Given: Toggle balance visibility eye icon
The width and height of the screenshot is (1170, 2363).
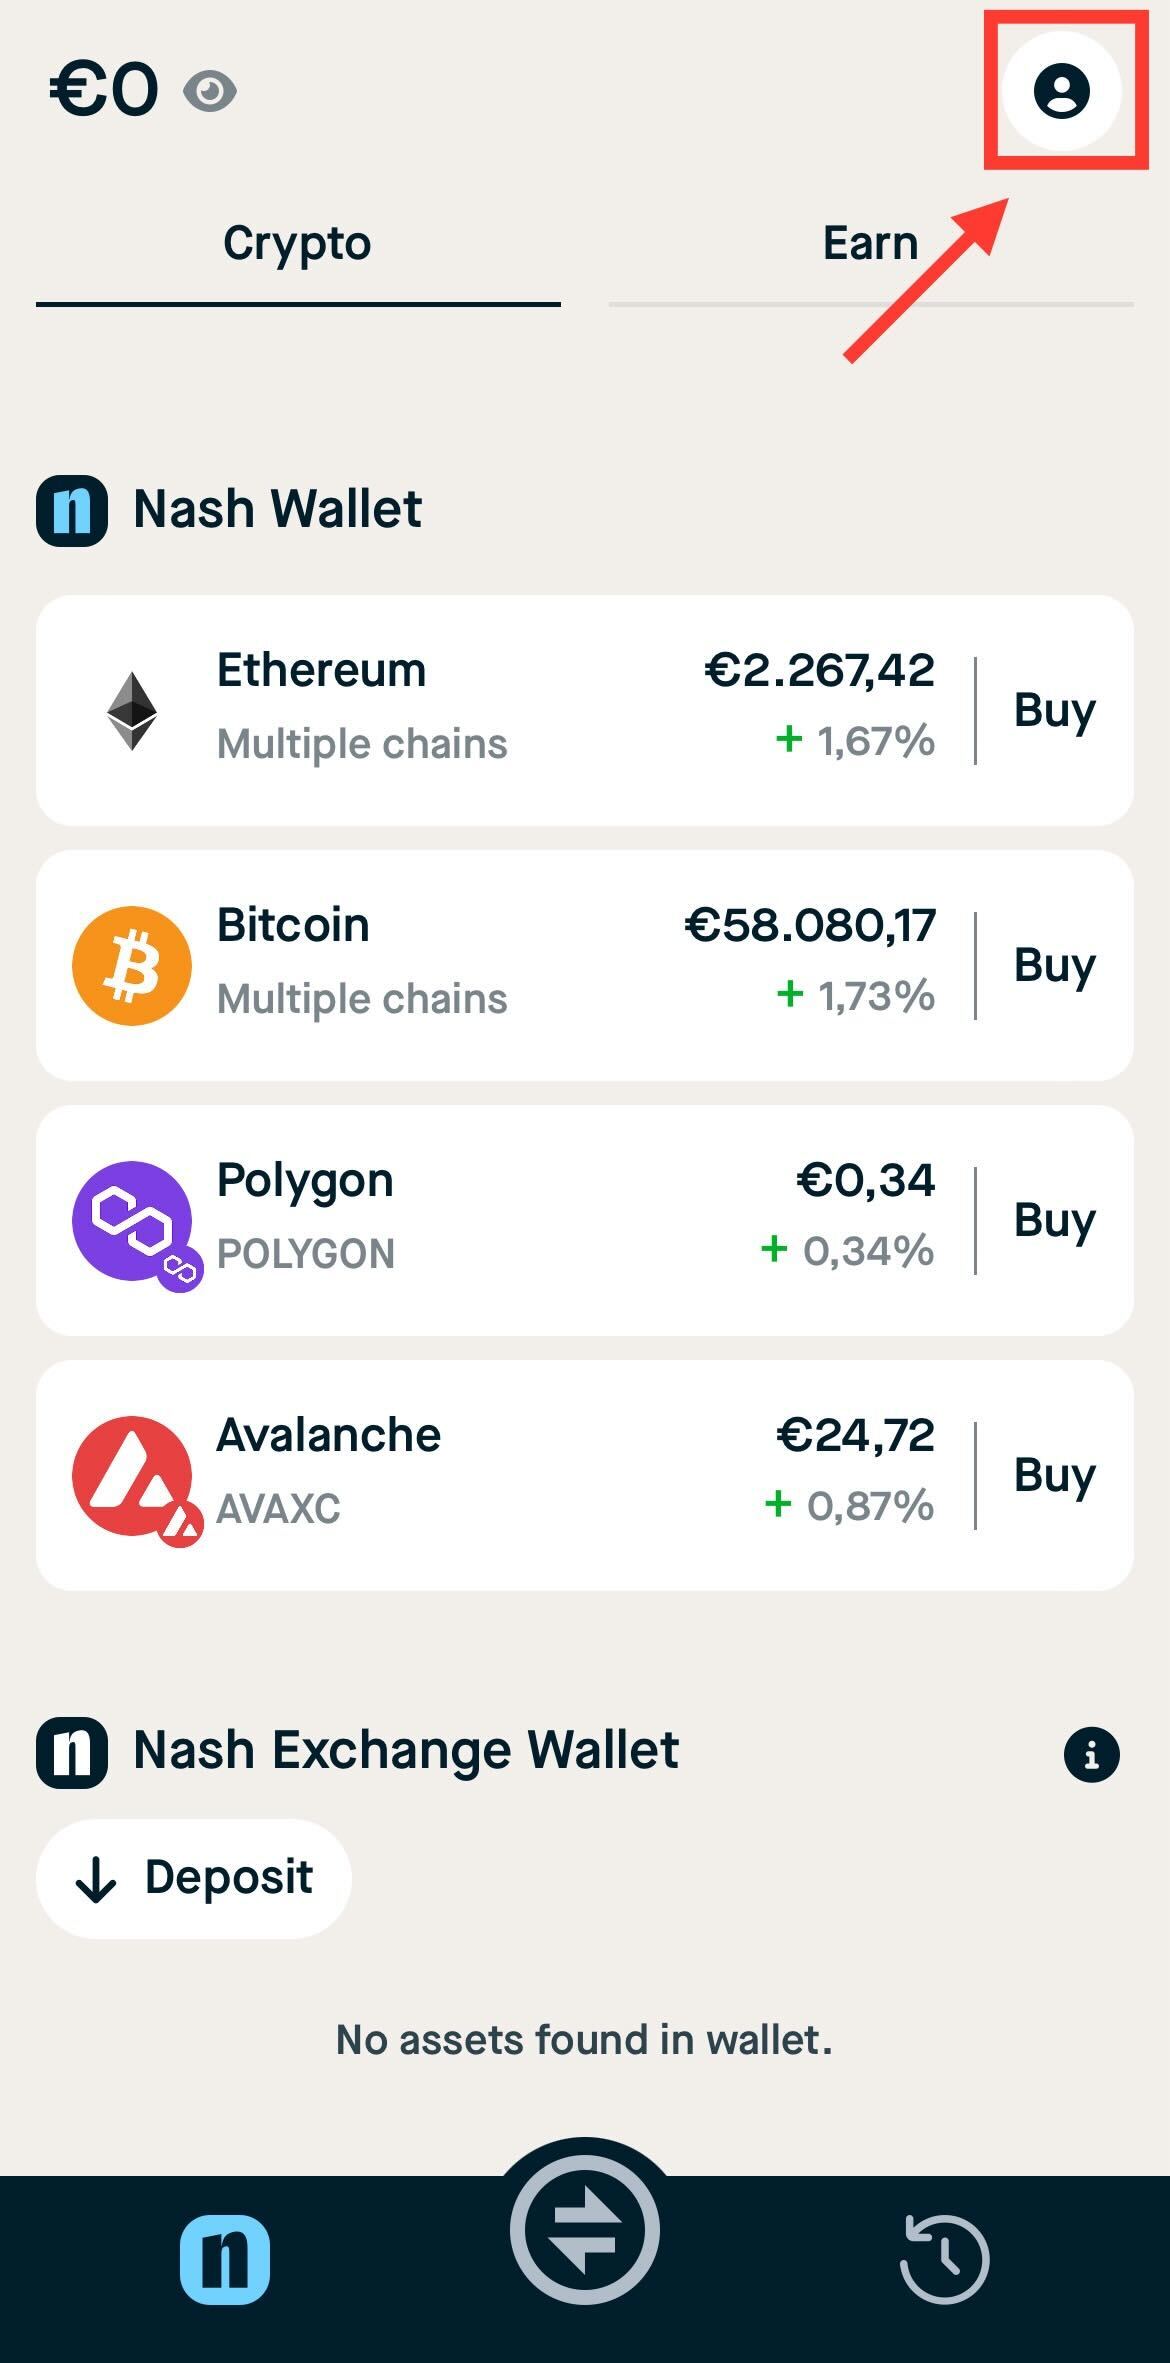Looking at the screenshot, I should [x=210, y=92].
